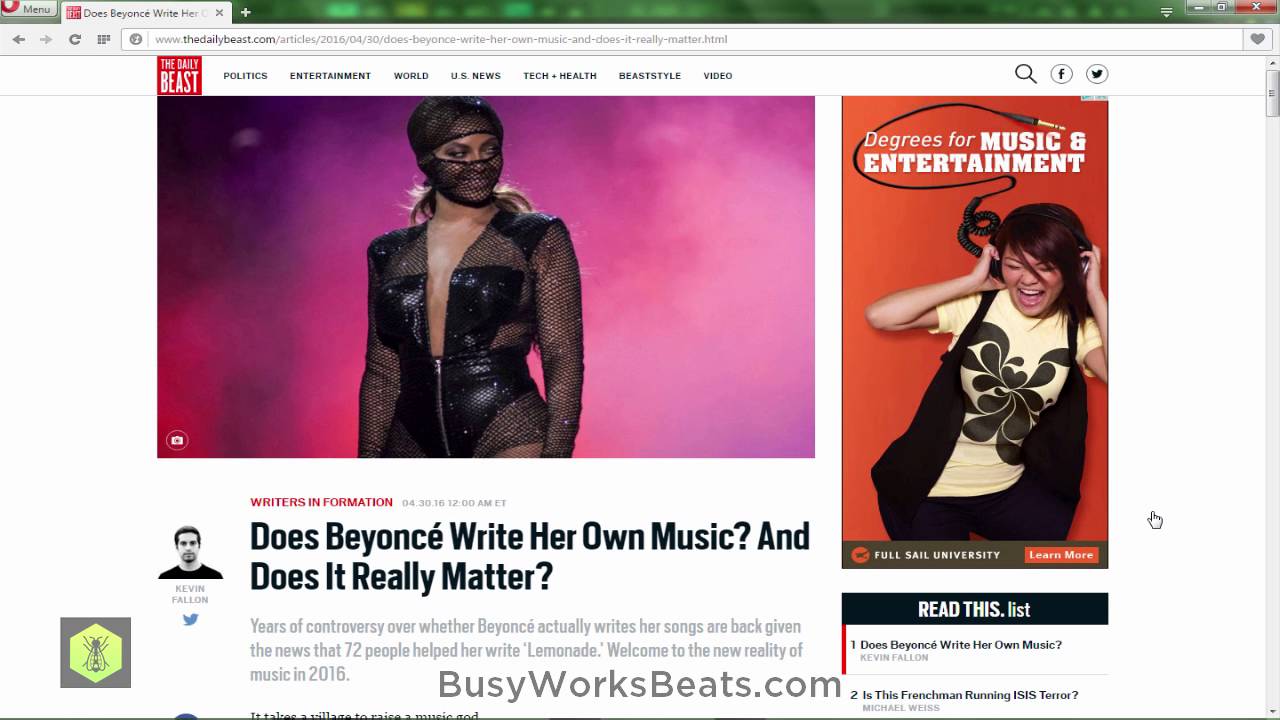The image size is (1280, 720).
Task: Click the address bar URL field
Action: coord(682,39)
